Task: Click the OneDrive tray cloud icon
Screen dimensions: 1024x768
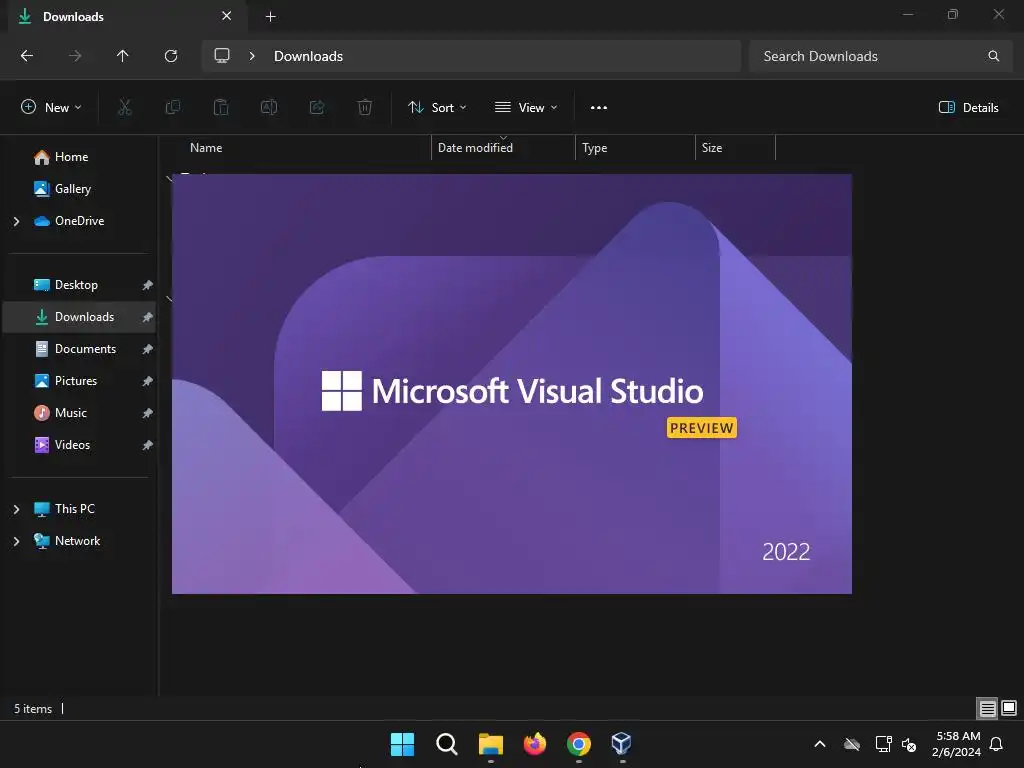Action: pyautogui.click(x=852, y=744)
